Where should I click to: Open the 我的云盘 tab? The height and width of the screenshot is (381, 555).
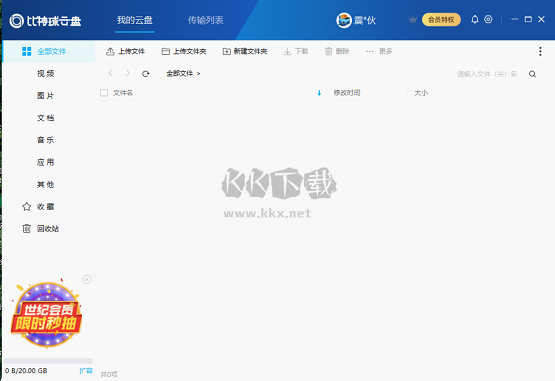pos(135,20)
